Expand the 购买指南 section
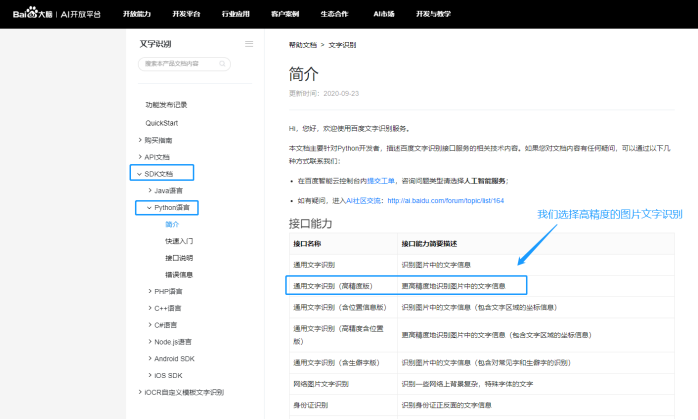Image resolution: width=698 pixels, height=420 pixels. 140,140
